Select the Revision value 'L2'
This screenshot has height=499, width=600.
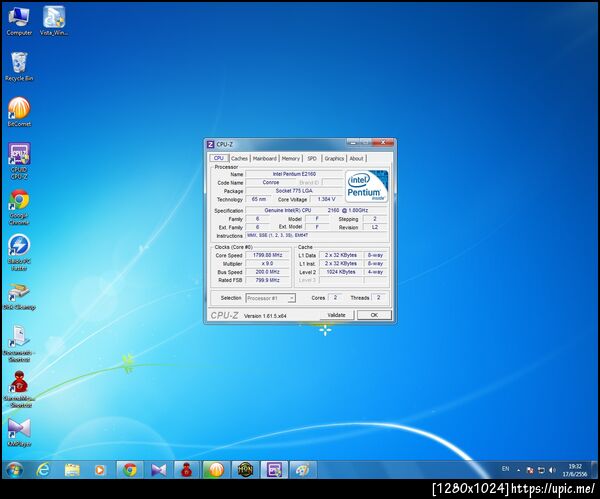click(x=375, y=227)
